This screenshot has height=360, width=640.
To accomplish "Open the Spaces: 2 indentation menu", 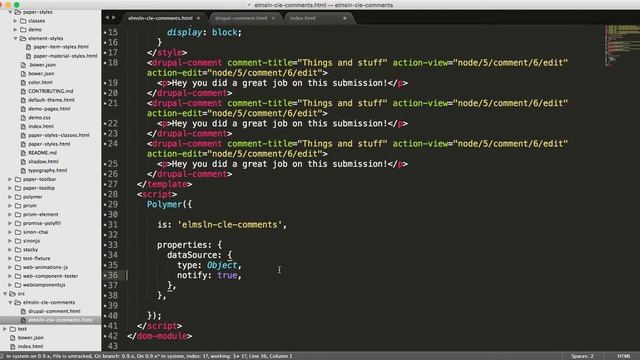I will pyautogui.click(x=582, y=356).
